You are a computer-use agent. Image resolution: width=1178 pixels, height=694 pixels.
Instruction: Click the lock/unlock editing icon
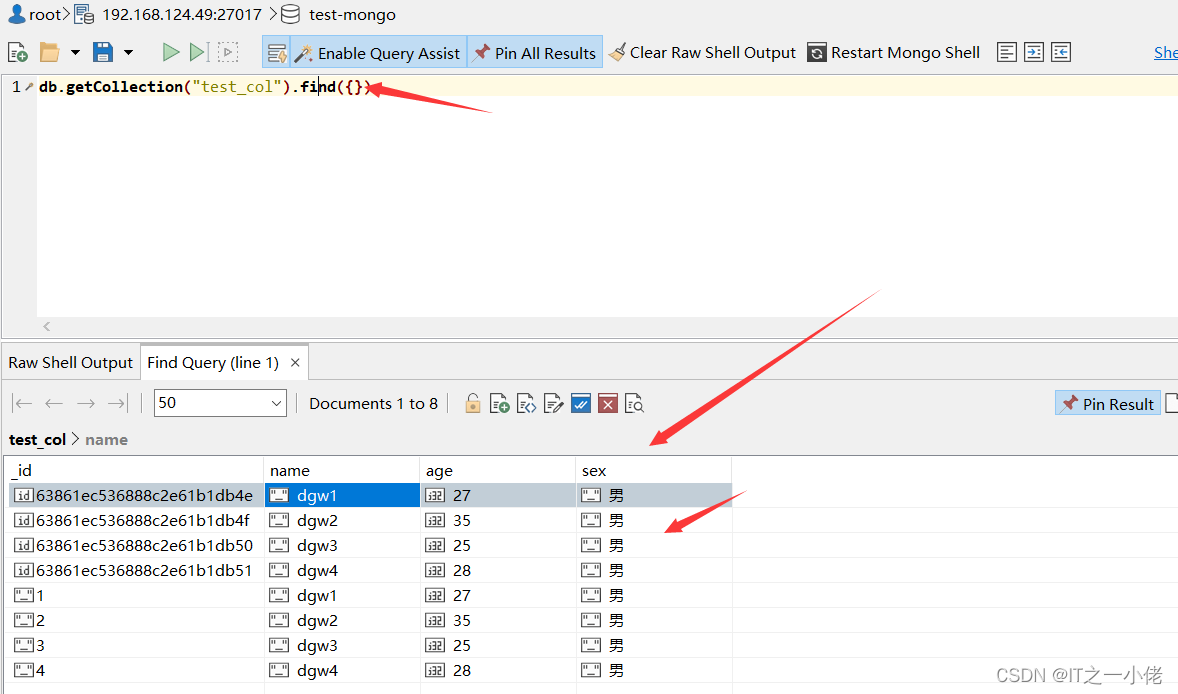click(473, 403)
